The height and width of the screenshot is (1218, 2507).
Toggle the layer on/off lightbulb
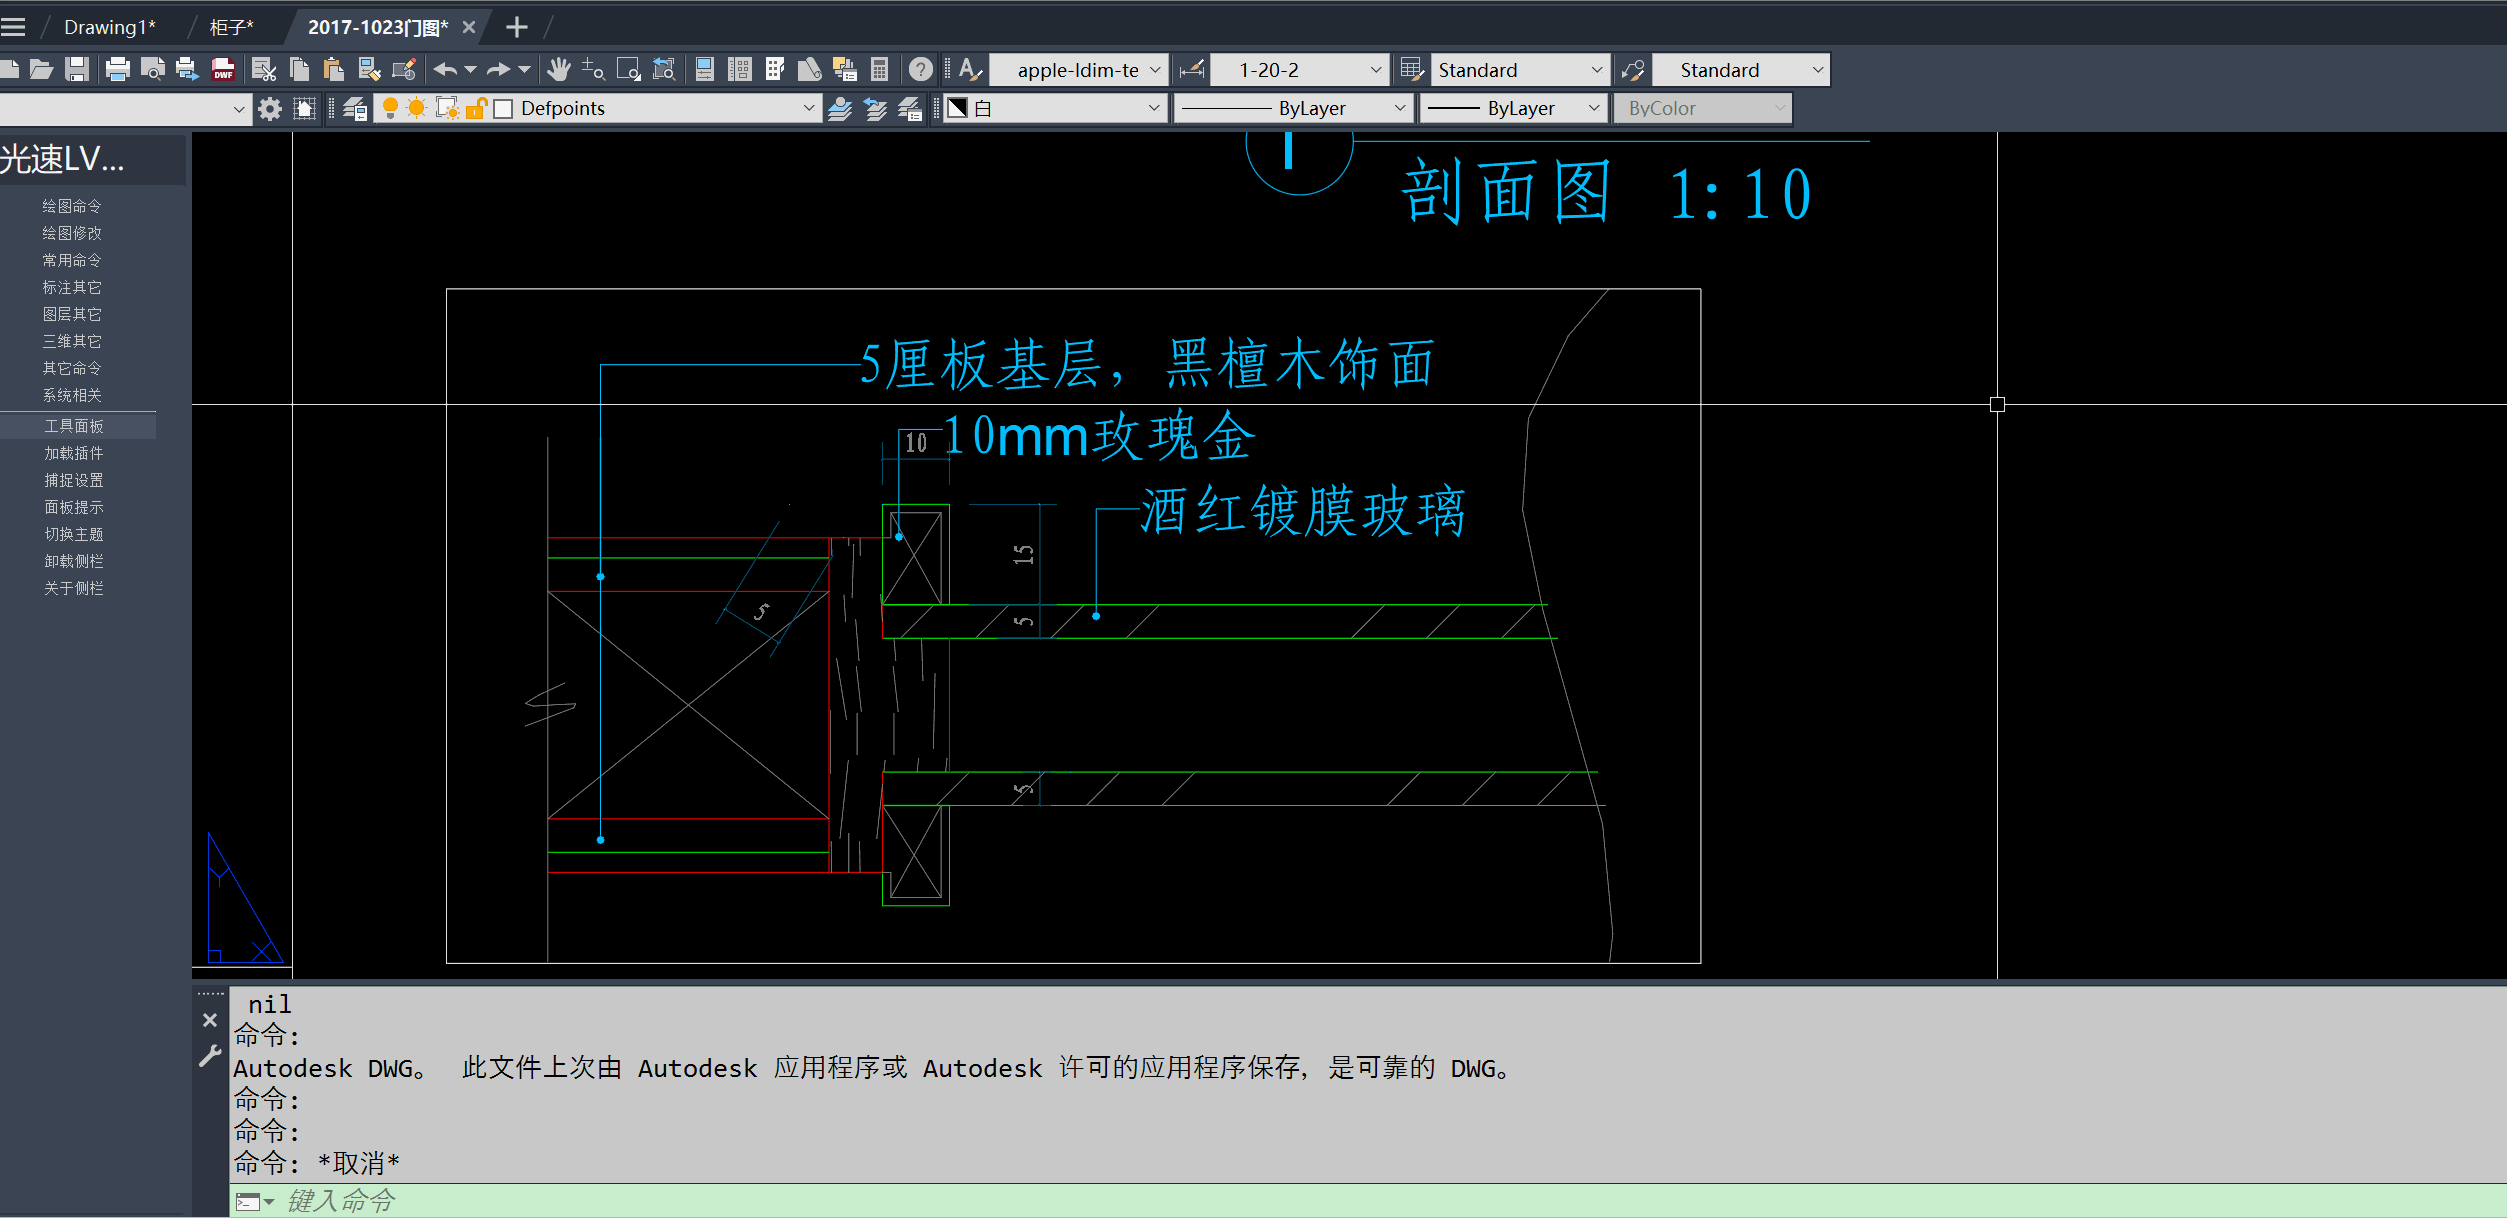(390, 108)
